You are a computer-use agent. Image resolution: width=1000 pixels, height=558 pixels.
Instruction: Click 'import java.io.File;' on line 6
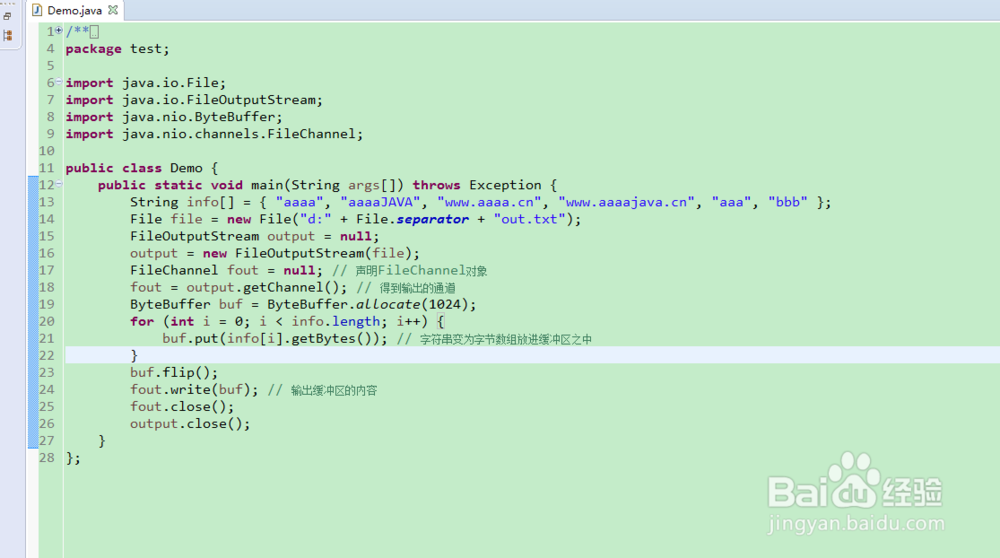145,83
